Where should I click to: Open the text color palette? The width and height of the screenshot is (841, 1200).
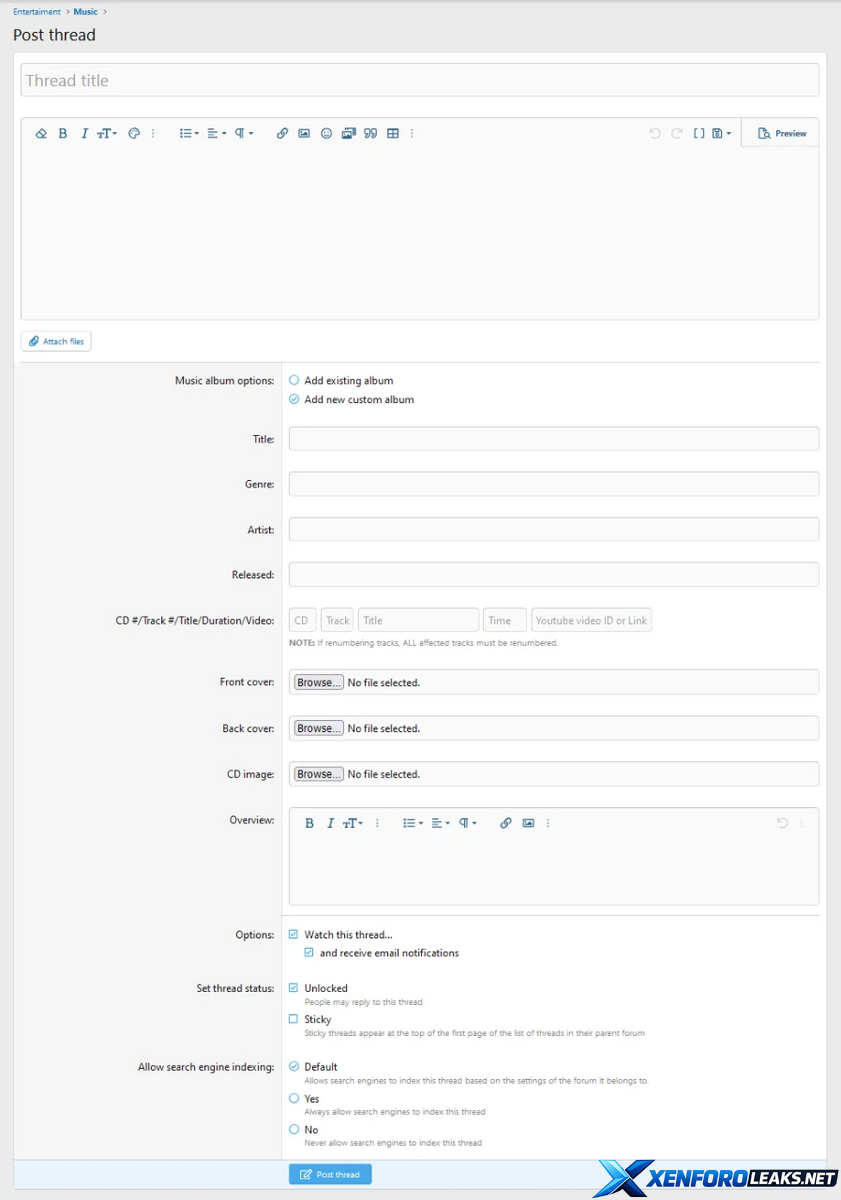(134, 133)
